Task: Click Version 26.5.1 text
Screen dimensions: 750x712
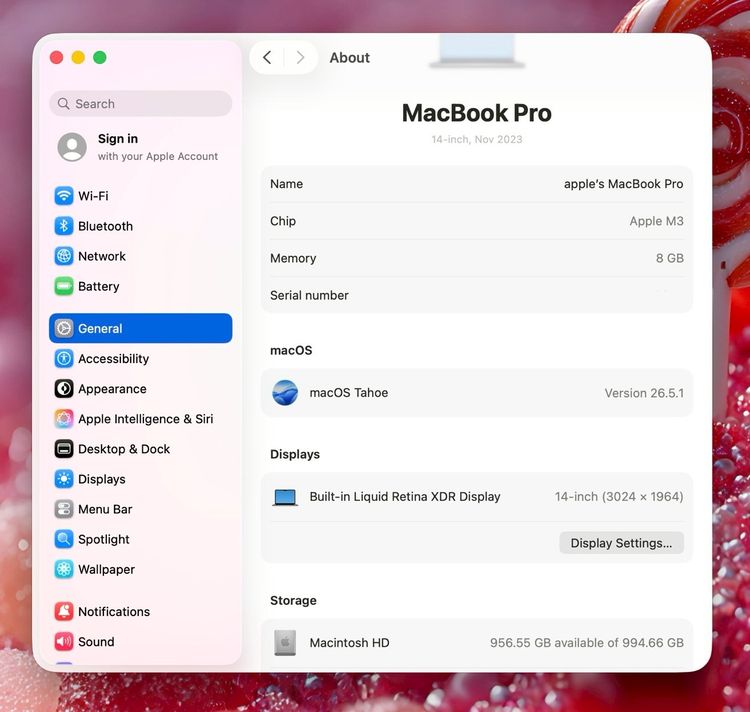Action: click(644, 393)
